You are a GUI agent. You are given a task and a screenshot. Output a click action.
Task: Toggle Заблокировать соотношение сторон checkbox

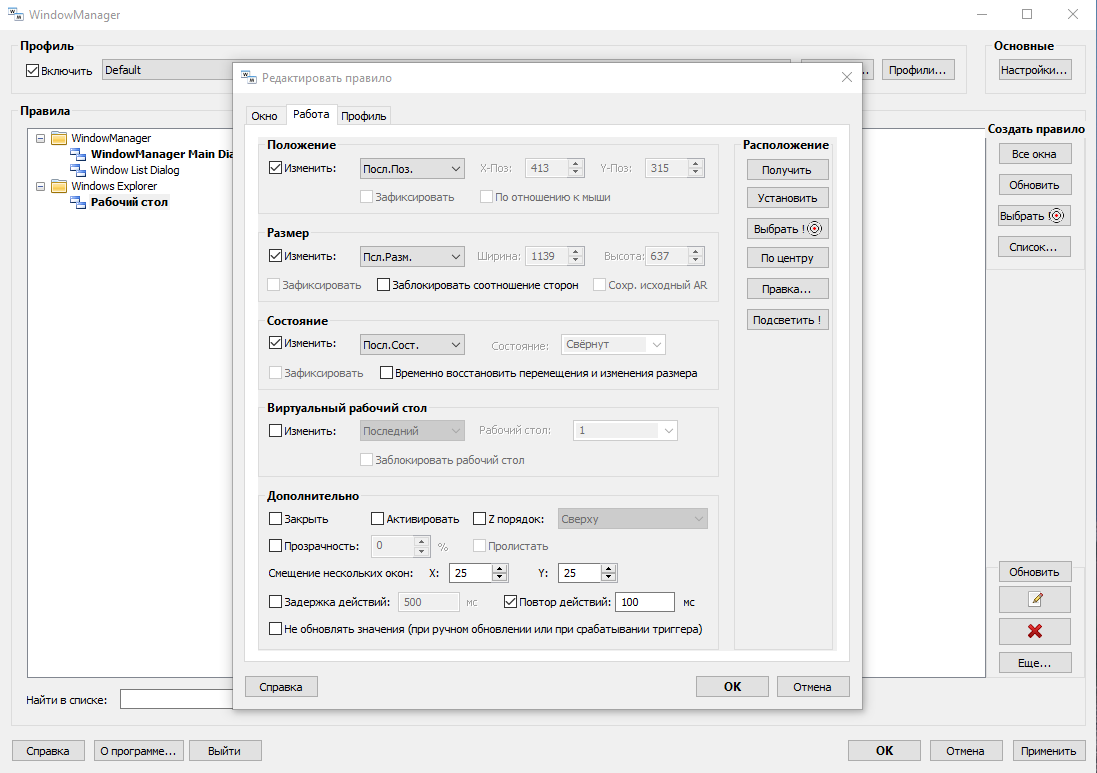[383, 285]
